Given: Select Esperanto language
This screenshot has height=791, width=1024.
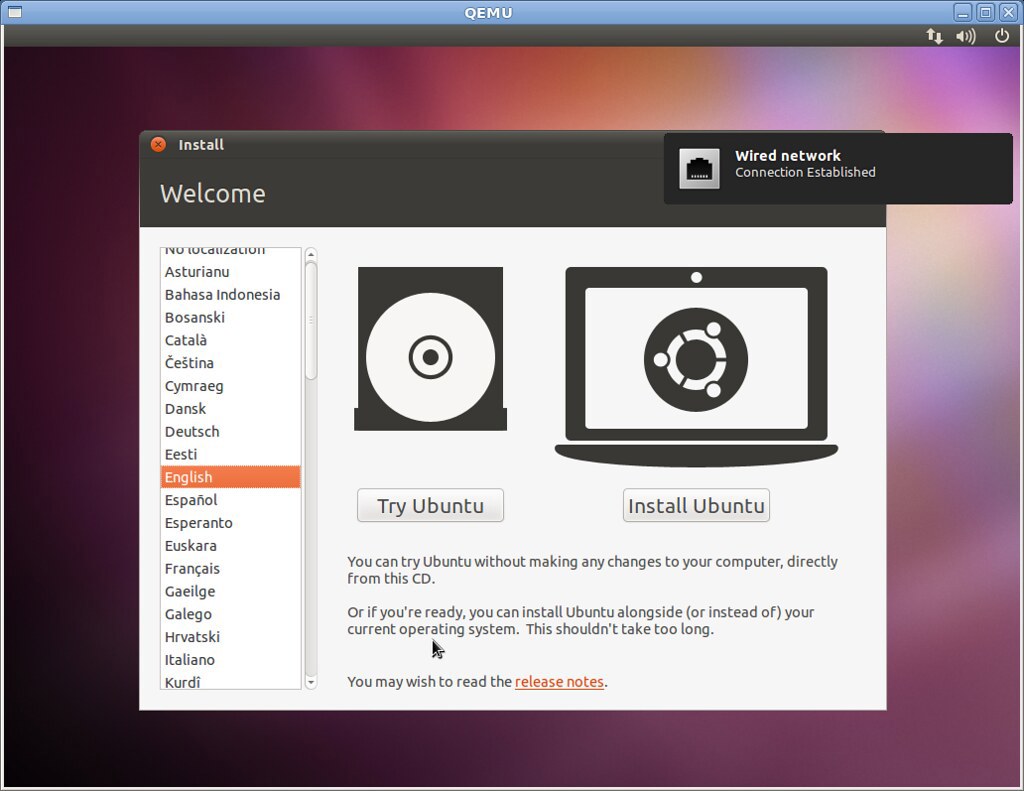Looking at the screenshot, I should point(231,523).
